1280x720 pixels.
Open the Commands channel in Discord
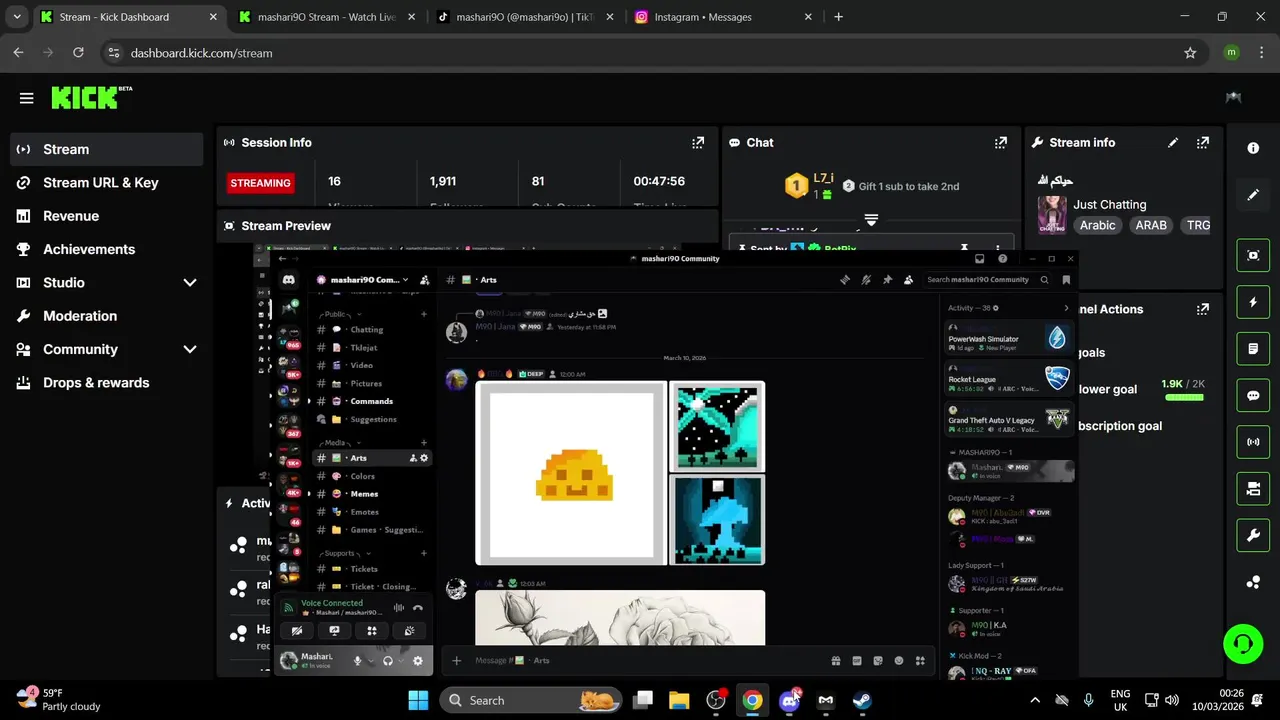[371, 401]
